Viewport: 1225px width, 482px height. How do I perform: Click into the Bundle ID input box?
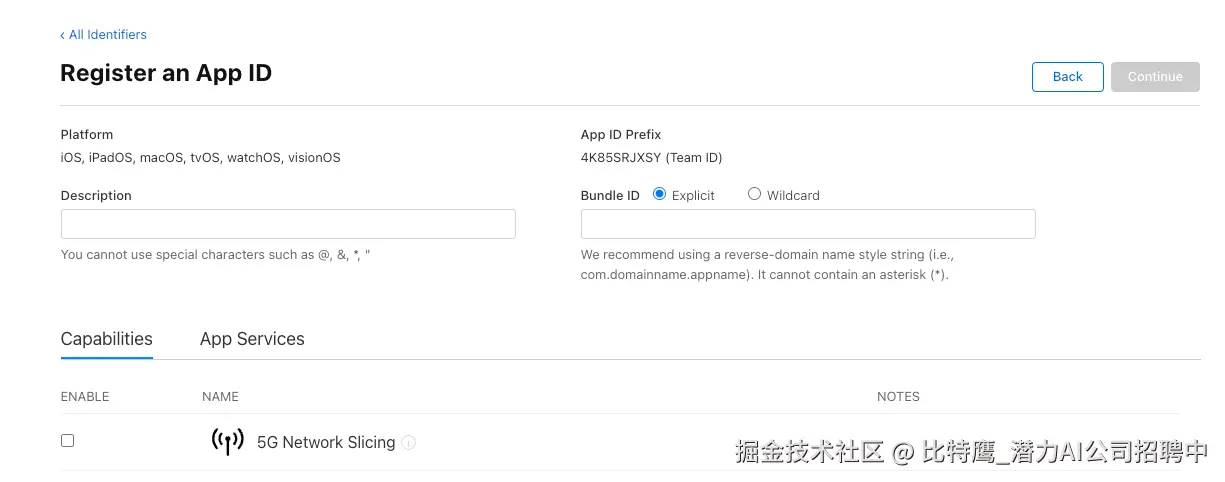click(x=808, y=224)
